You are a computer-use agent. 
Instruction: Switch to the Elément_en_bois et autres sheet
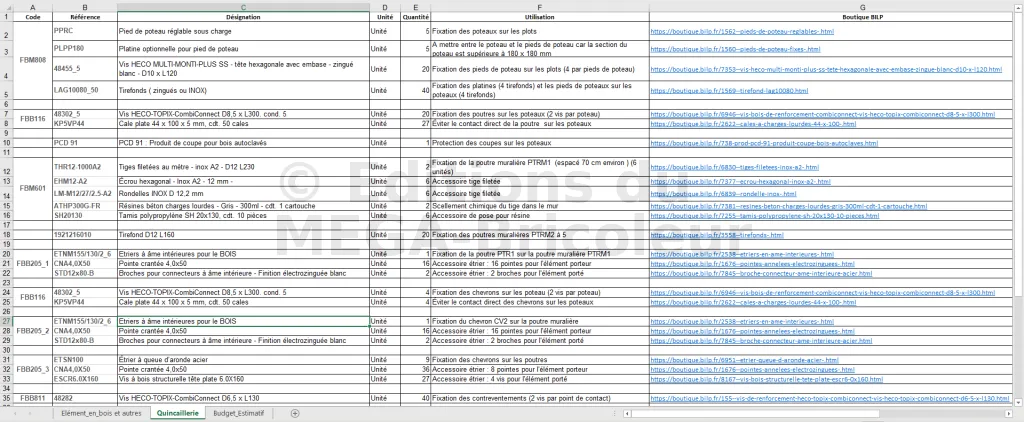pyautogui.click(x=101, y=412)
